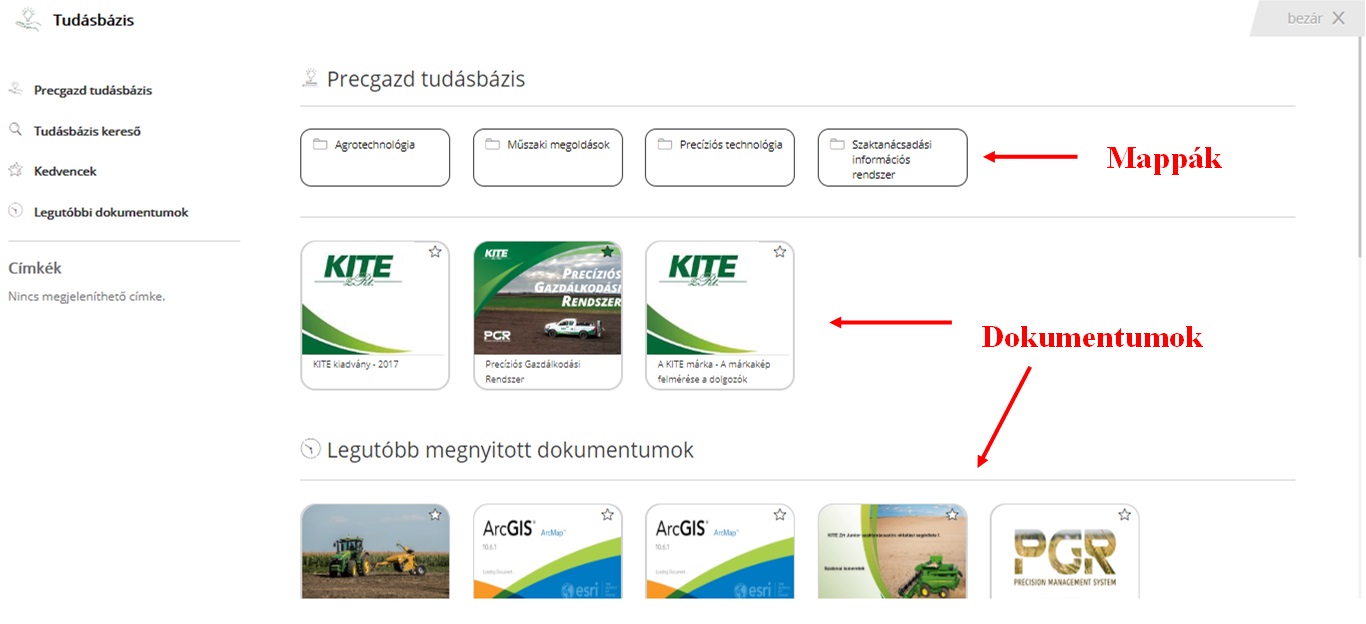Open the Műszaki megoldások folder

point(548,158)
